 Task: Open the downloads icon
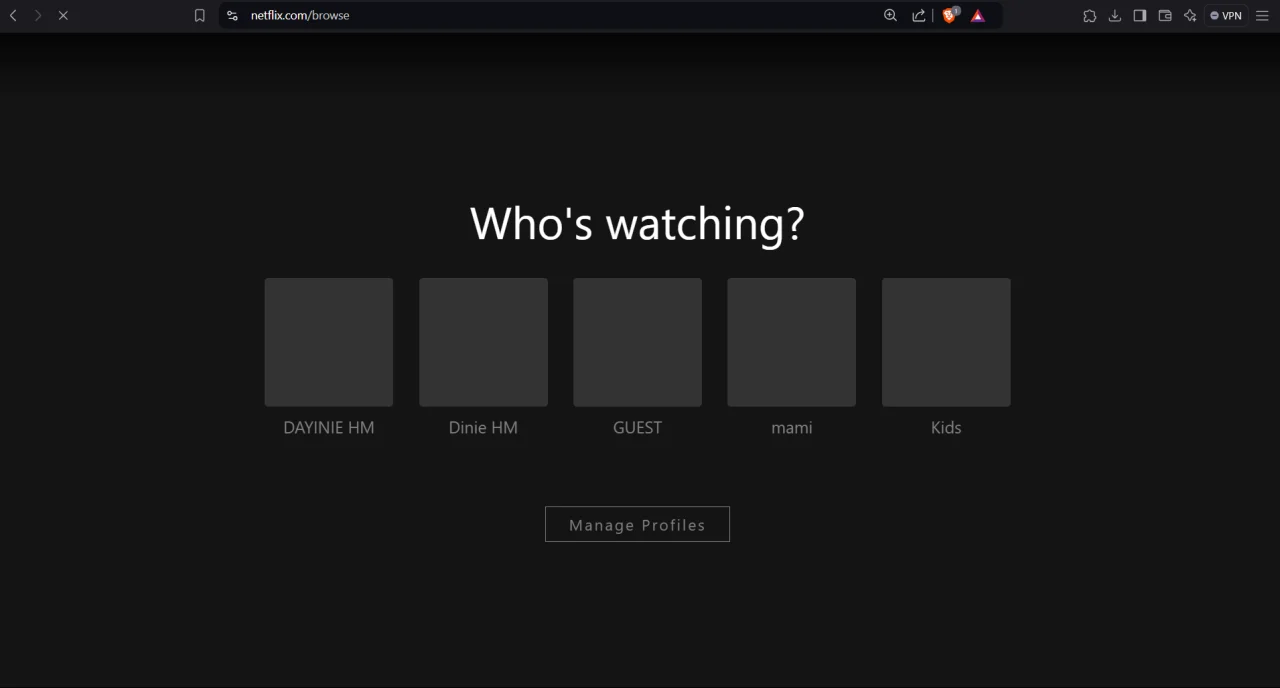pos(1115,16)
